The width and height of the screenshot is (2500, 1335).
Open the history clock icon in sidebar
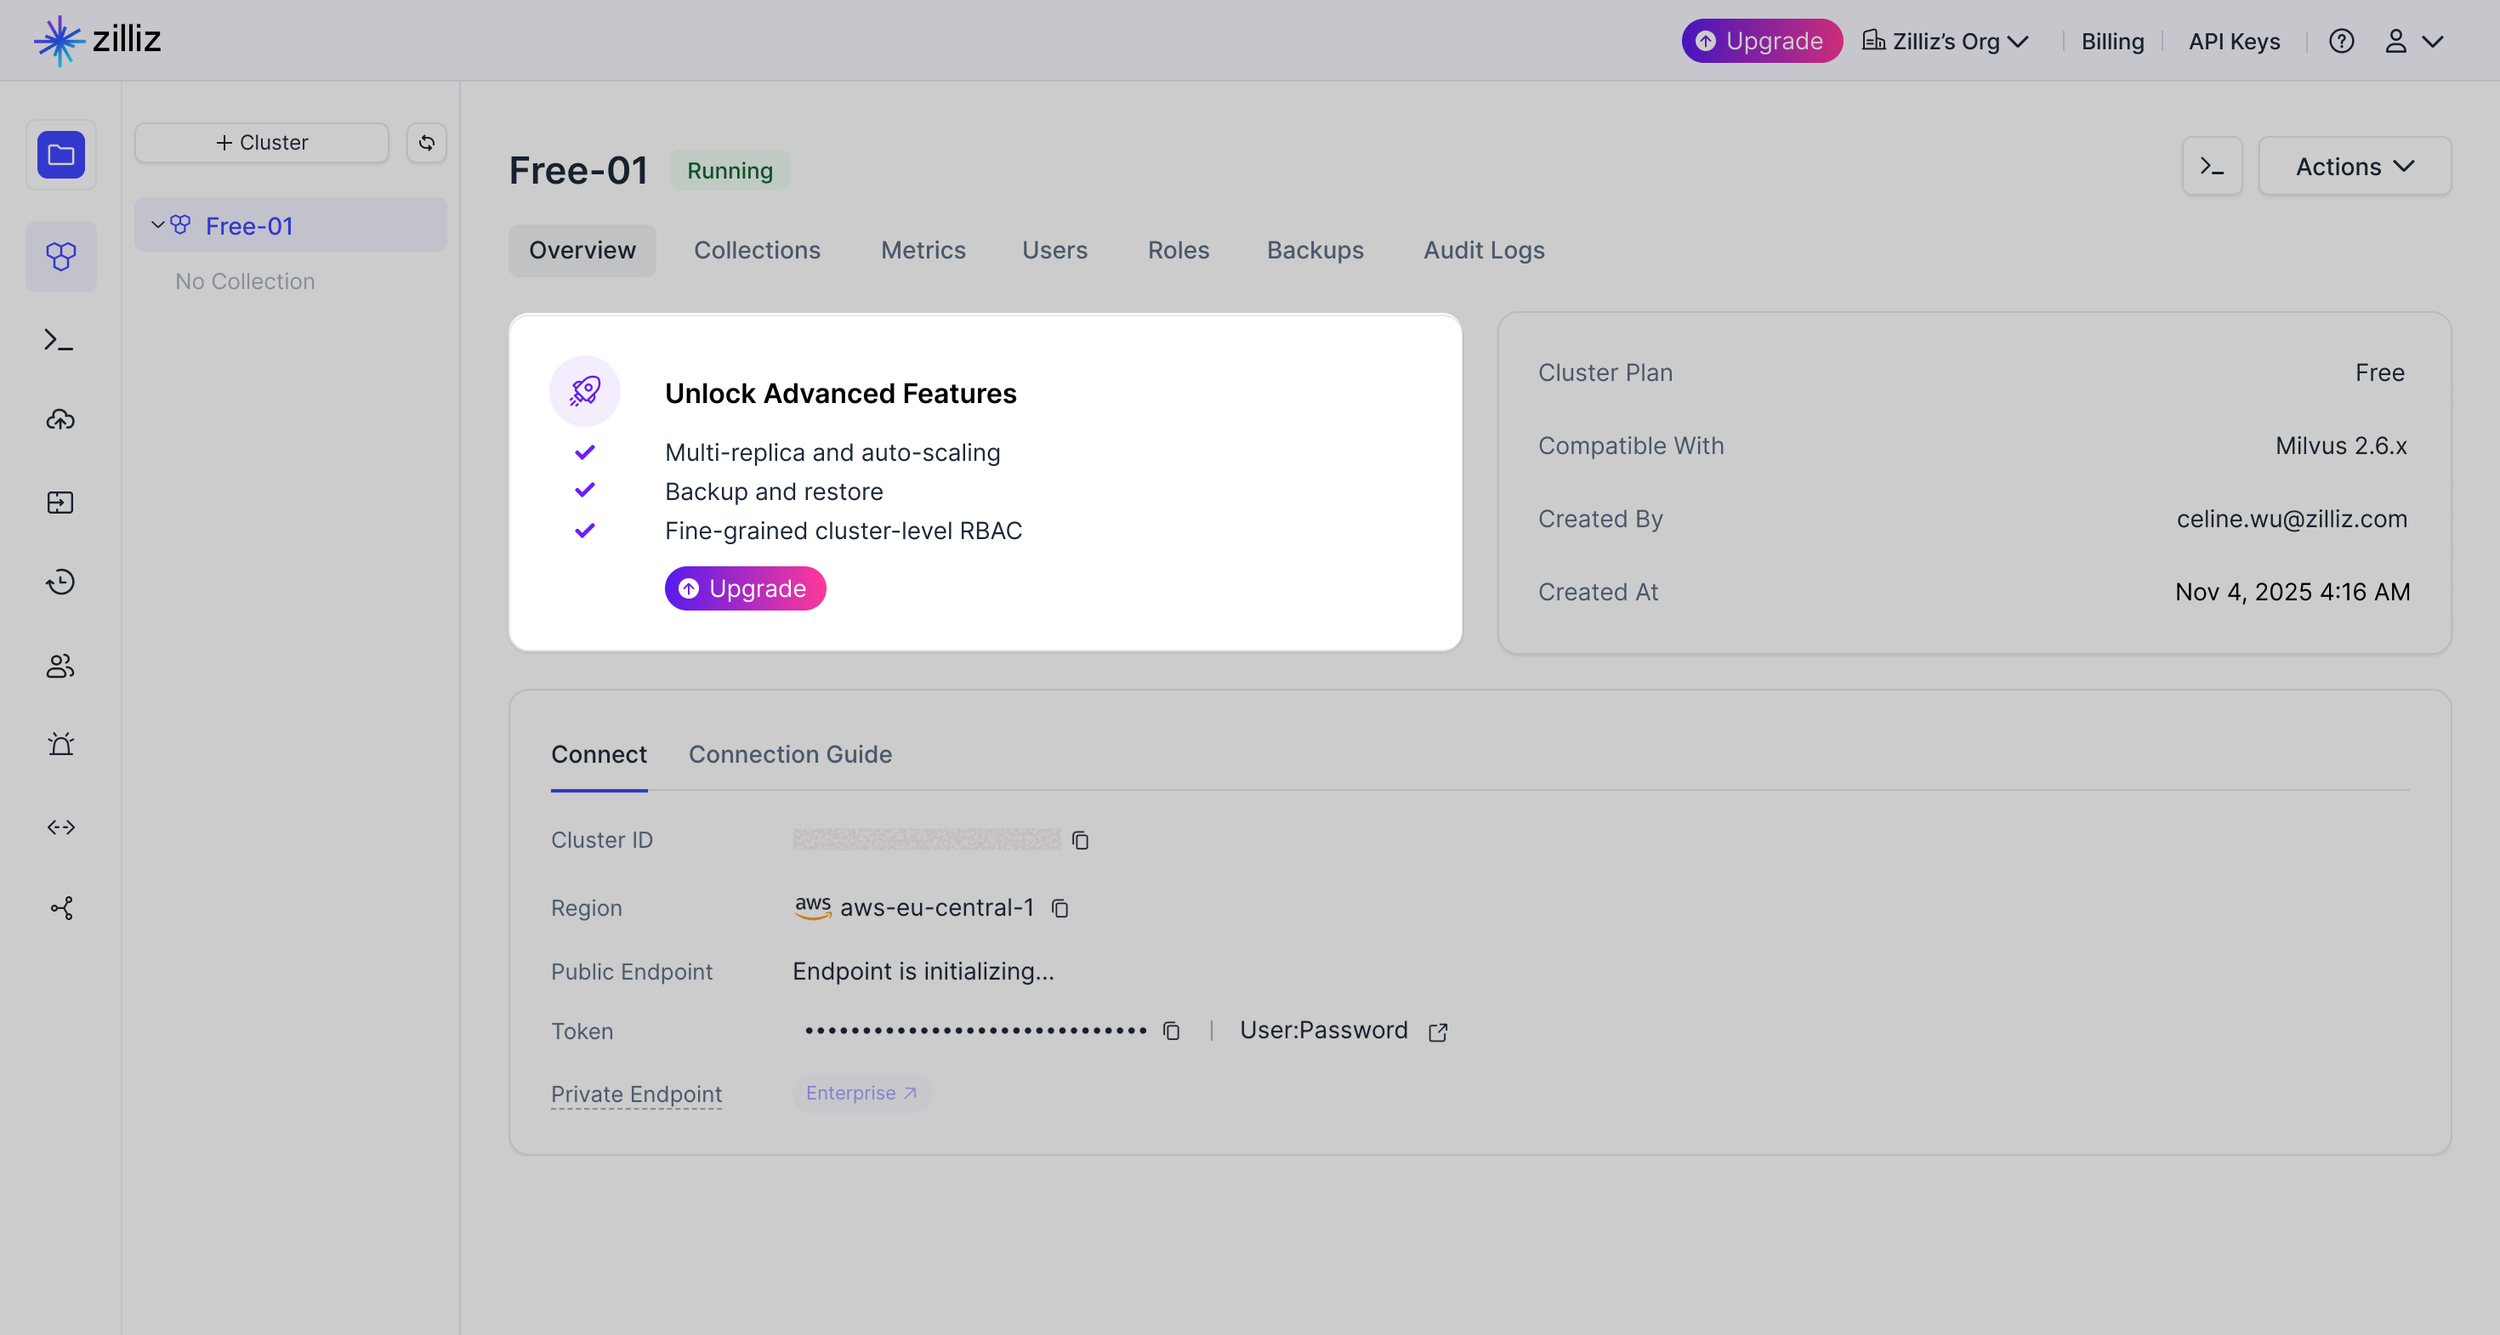coord(61,583)
